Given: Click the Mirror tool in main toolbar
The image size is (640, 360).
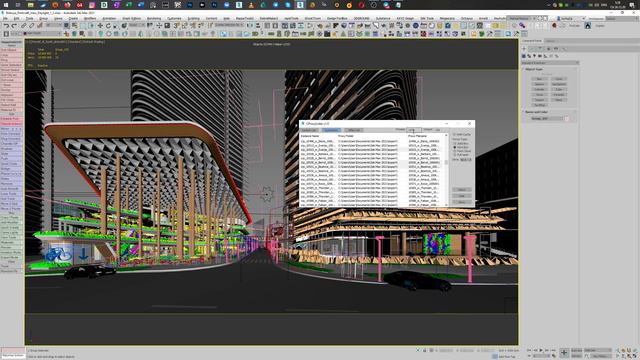Looking at the screenshot, I should pyautogui.click(x=250, y=25).
